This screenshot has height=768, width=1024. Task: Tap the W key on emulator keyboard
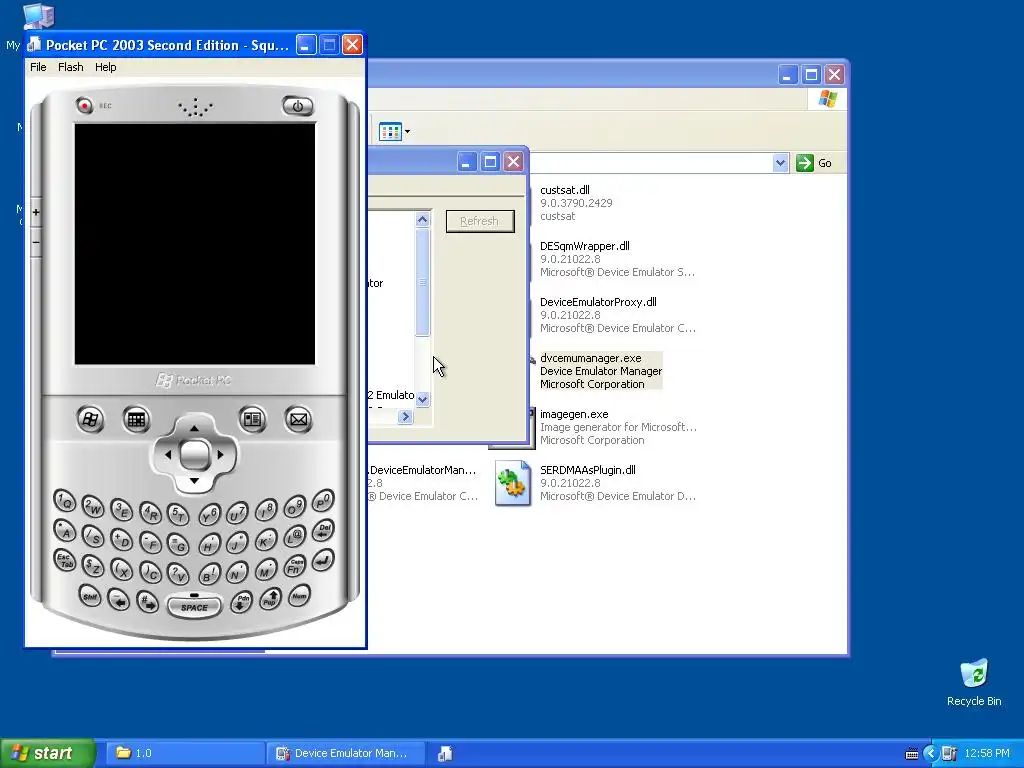[93, 506]
